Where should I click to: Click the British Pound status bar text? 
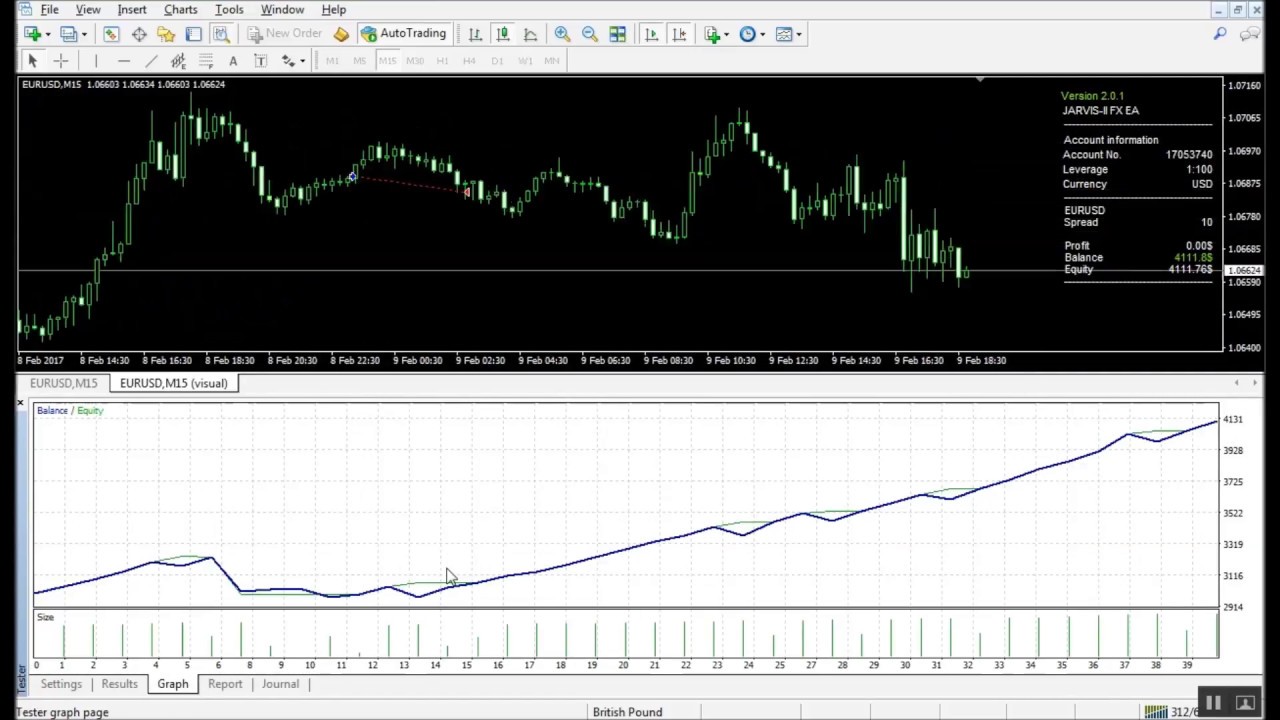click(627, 712)
